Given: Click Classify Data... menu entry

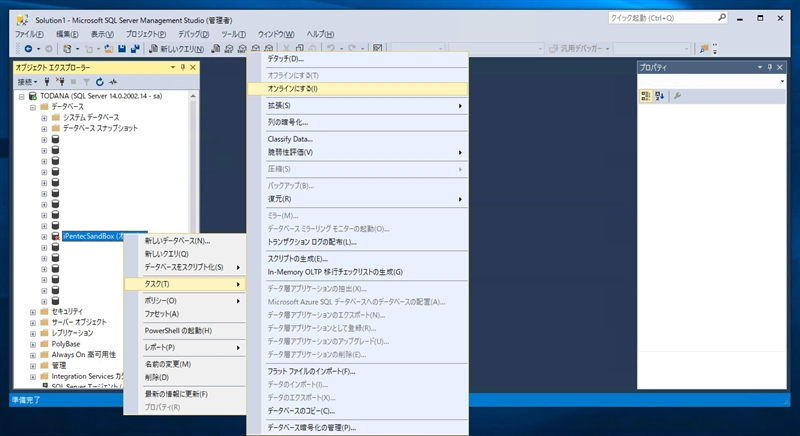Looking at the screenshot, I should pyautogui.click(x=357, y=139).
